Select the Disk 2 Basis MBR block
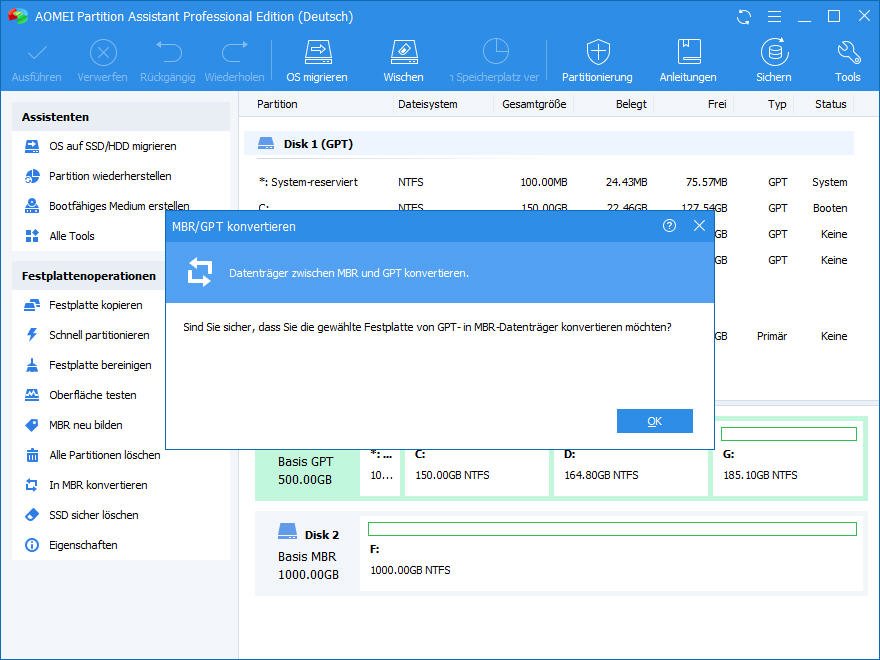 [x=308, y=554]
